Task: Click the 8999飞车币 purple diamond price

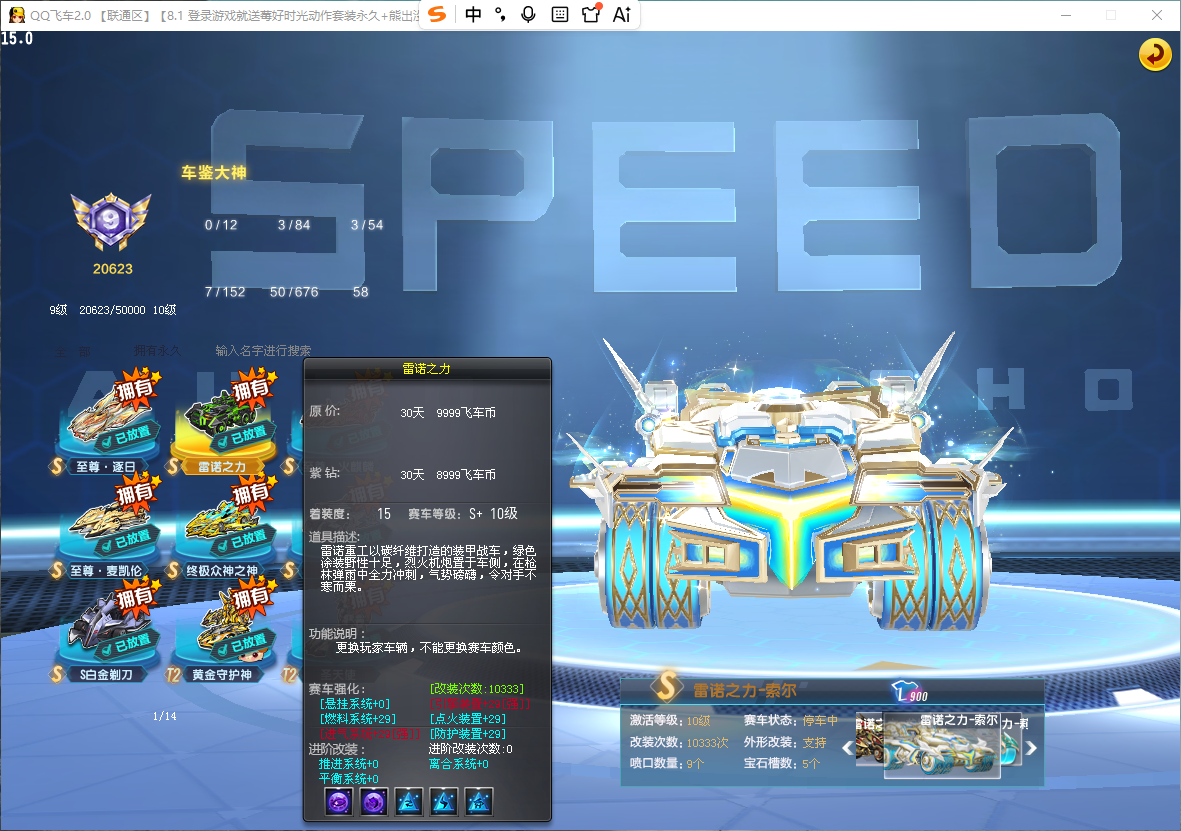Action: pyautogui.click(x=466, y=475)
